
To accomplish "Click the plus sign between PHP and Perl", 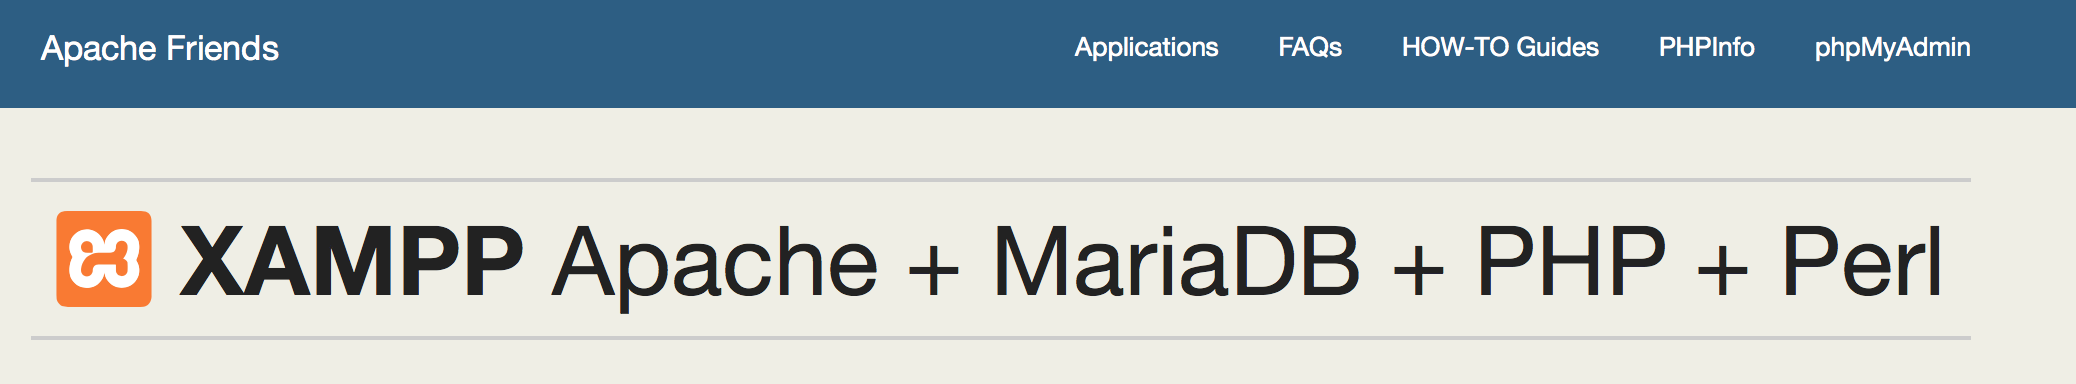I will pyautogui.click(x=1723, y=269).
